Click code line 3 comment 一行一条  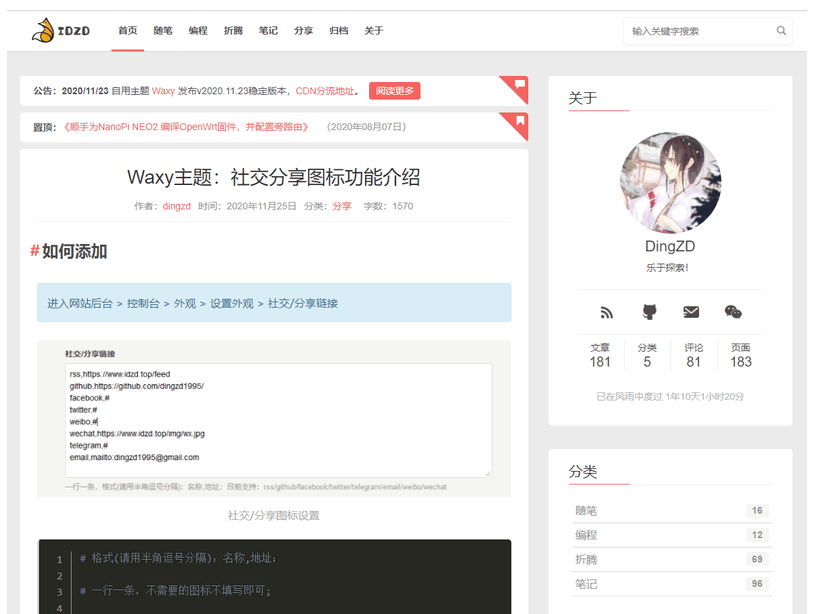point(176,591)
